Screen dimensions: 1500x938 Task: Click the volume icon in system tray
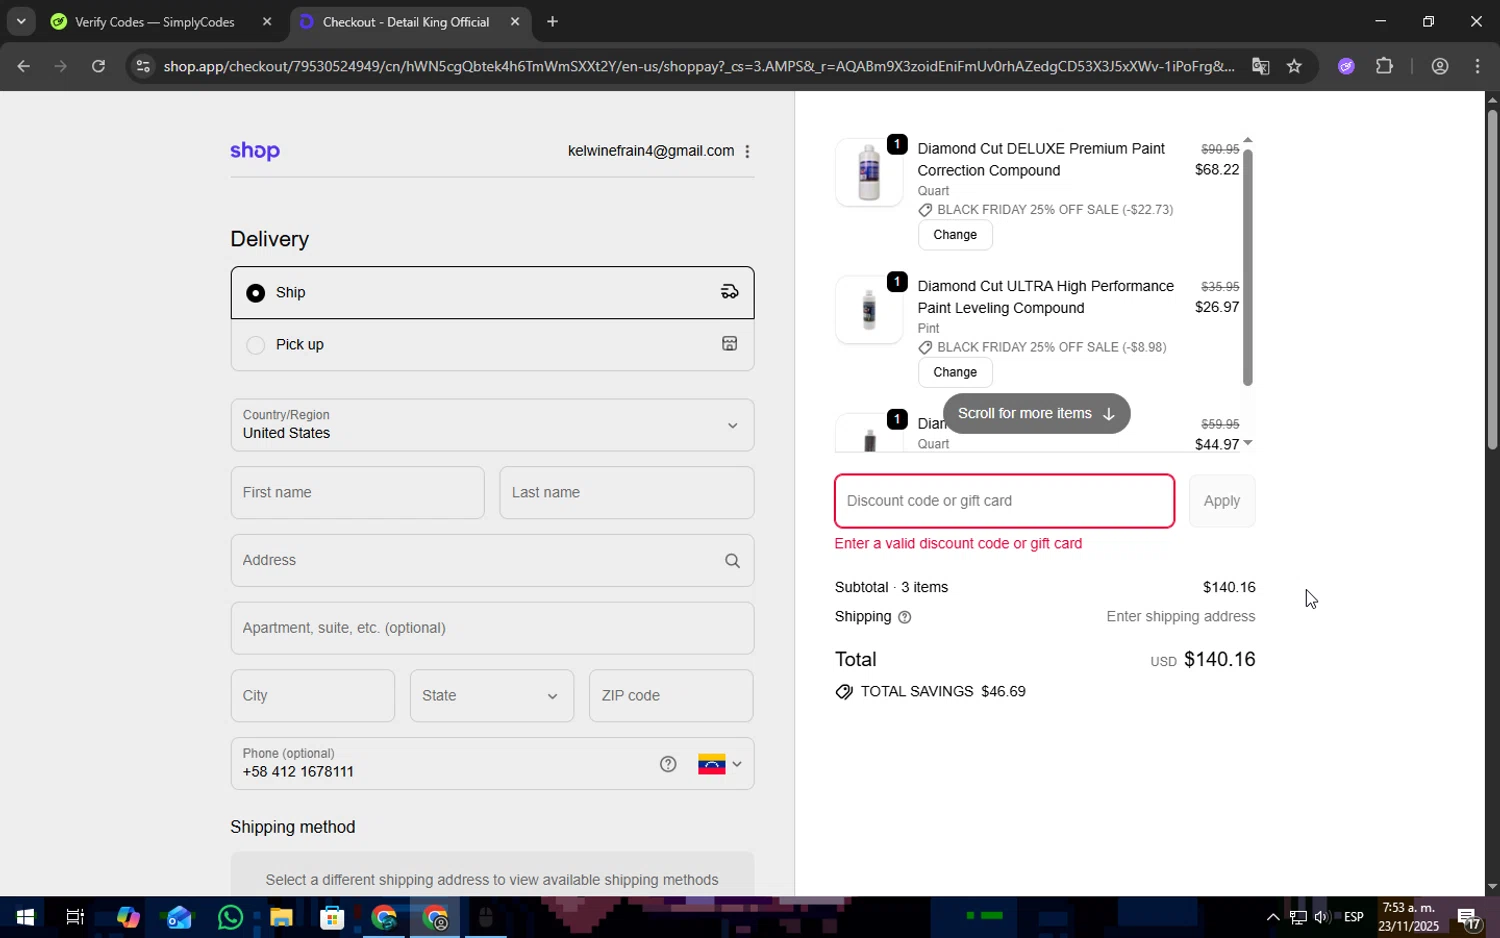[x=1322, y=918]
